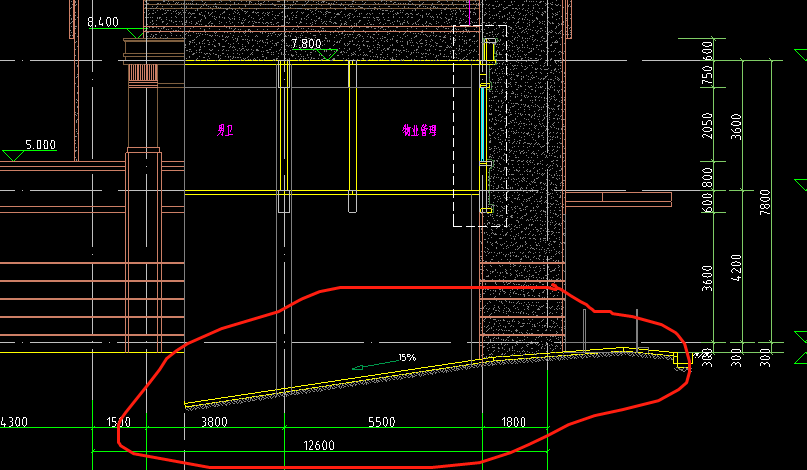Image resolution: width=807 pixels, height=470 pixels.
Task: Select the 7.800 elevation label
Action: (305, 44)
